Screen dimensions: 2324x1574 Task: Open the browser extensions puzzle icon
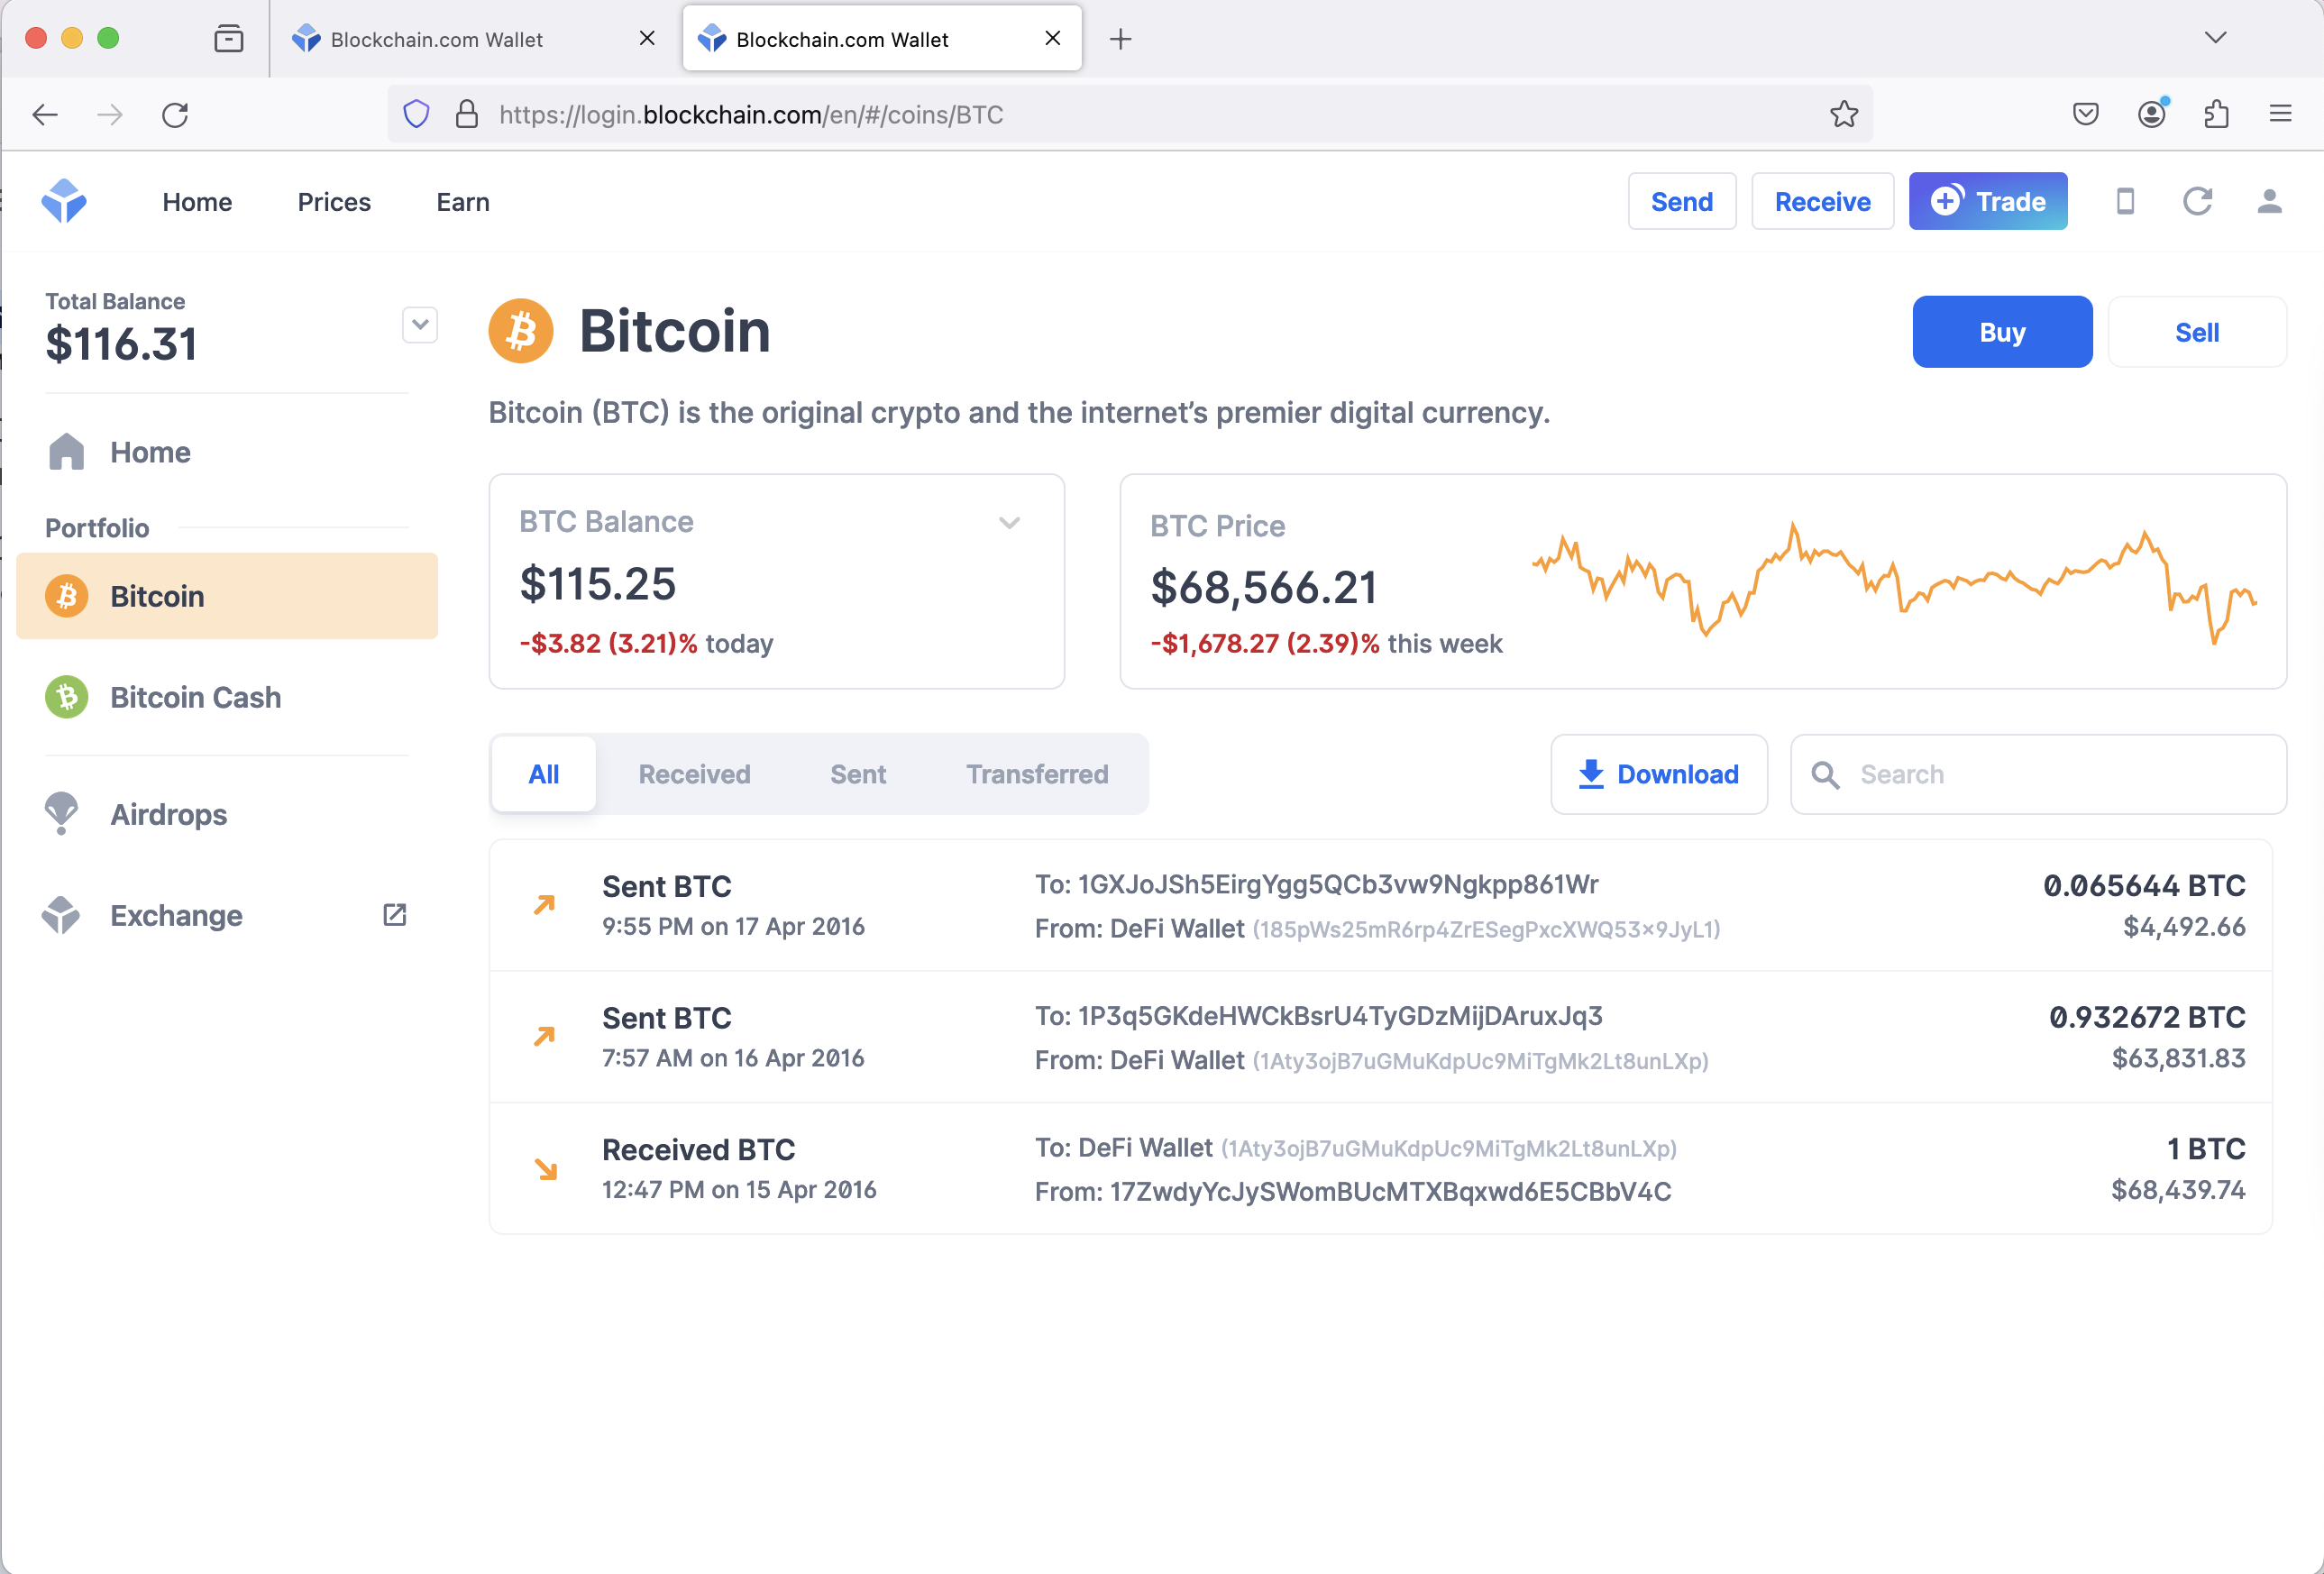(x=2216, y=115)
